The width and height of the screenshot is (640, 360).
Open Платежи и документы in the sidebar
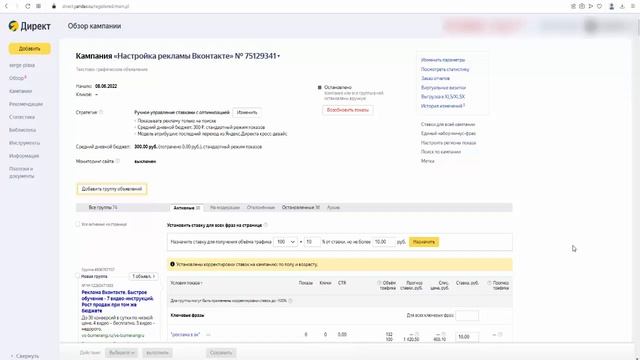coord(22,172)
